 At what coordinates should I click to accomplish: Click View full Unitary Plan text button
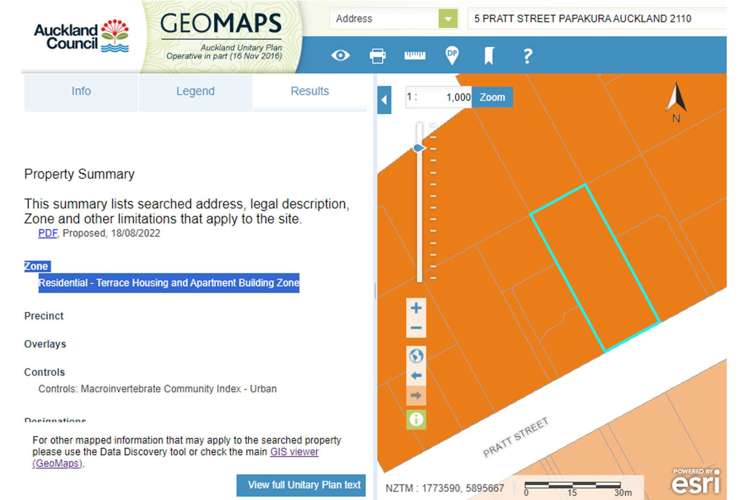click(304, 485)
